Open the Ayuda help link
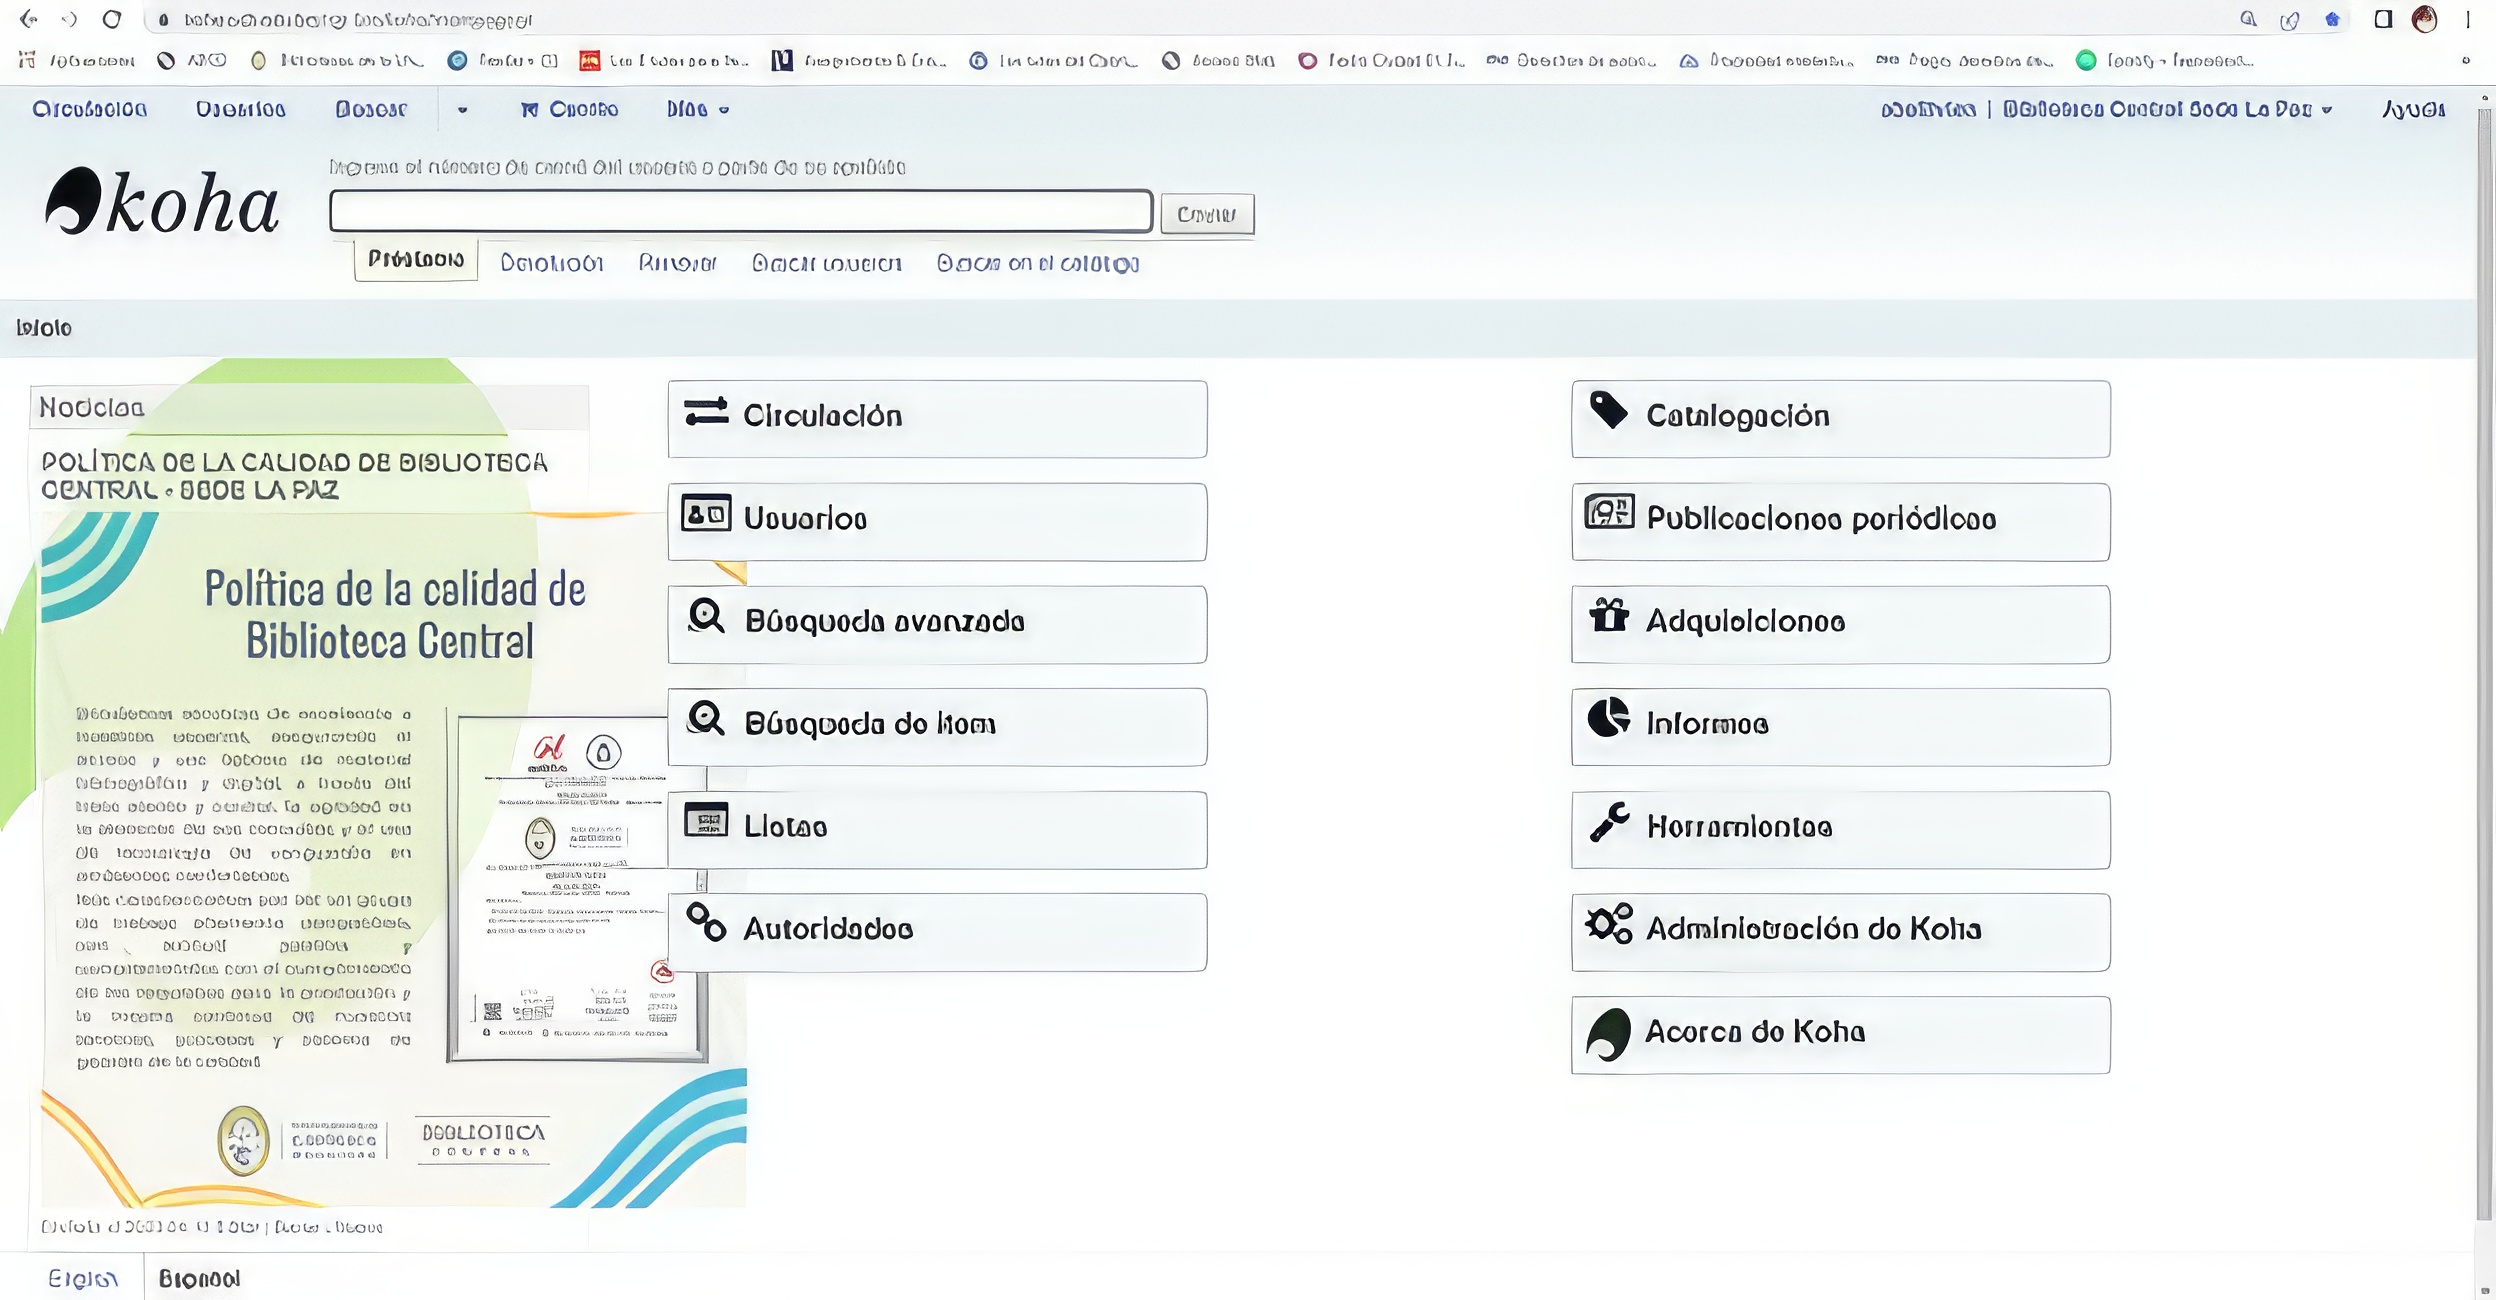Image resolution: width=2496 pixels, height=1300 pixels. click(x=2413, y=109)
